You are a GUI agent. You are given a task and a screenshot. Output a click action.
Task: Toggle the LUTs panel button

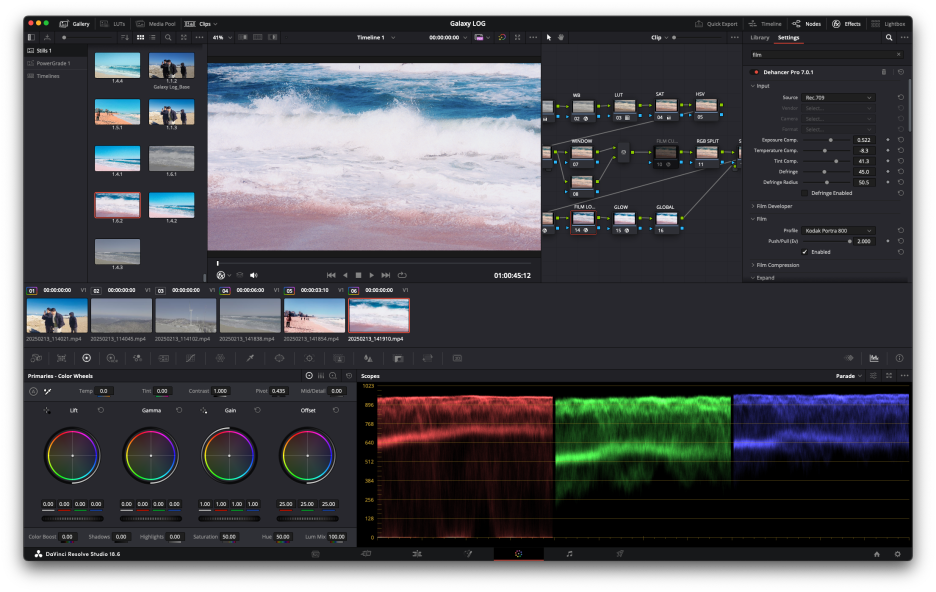coord(113,24)
